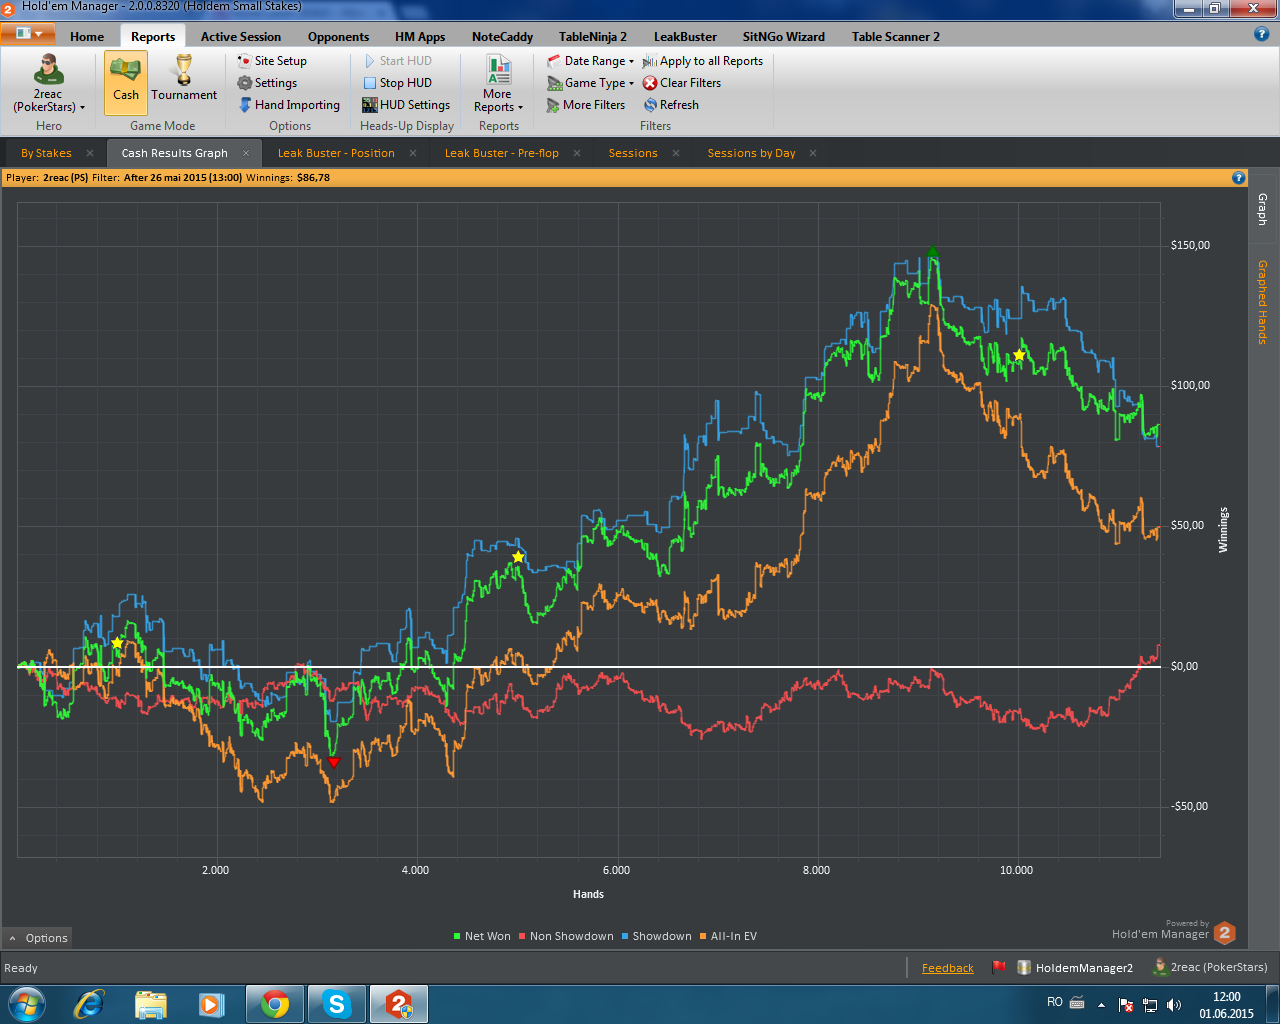Screen dimensions: 1280x1024
Task: Click the Start HUD play icon
Action: (370, 61)
